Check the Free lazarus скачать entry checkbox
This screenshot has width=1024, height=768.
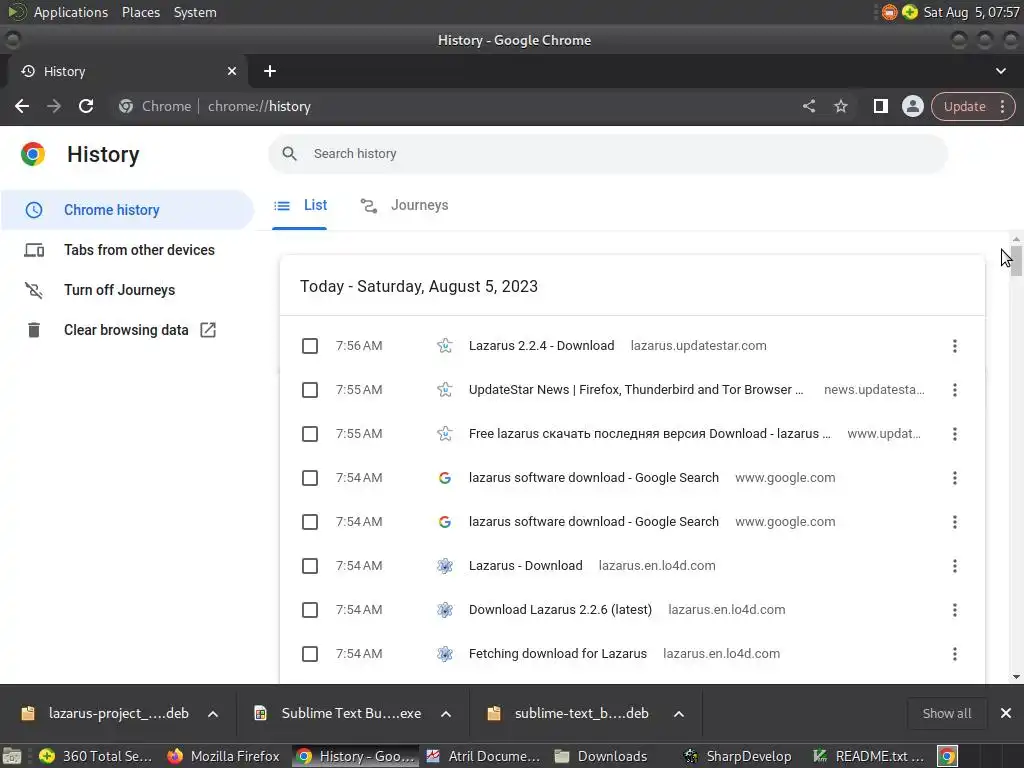(310, 434)
